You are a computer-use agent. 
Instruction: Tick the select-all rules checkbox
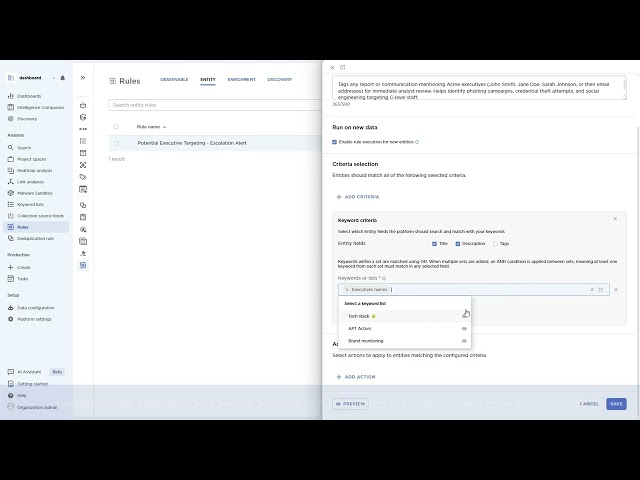(116, 127)
